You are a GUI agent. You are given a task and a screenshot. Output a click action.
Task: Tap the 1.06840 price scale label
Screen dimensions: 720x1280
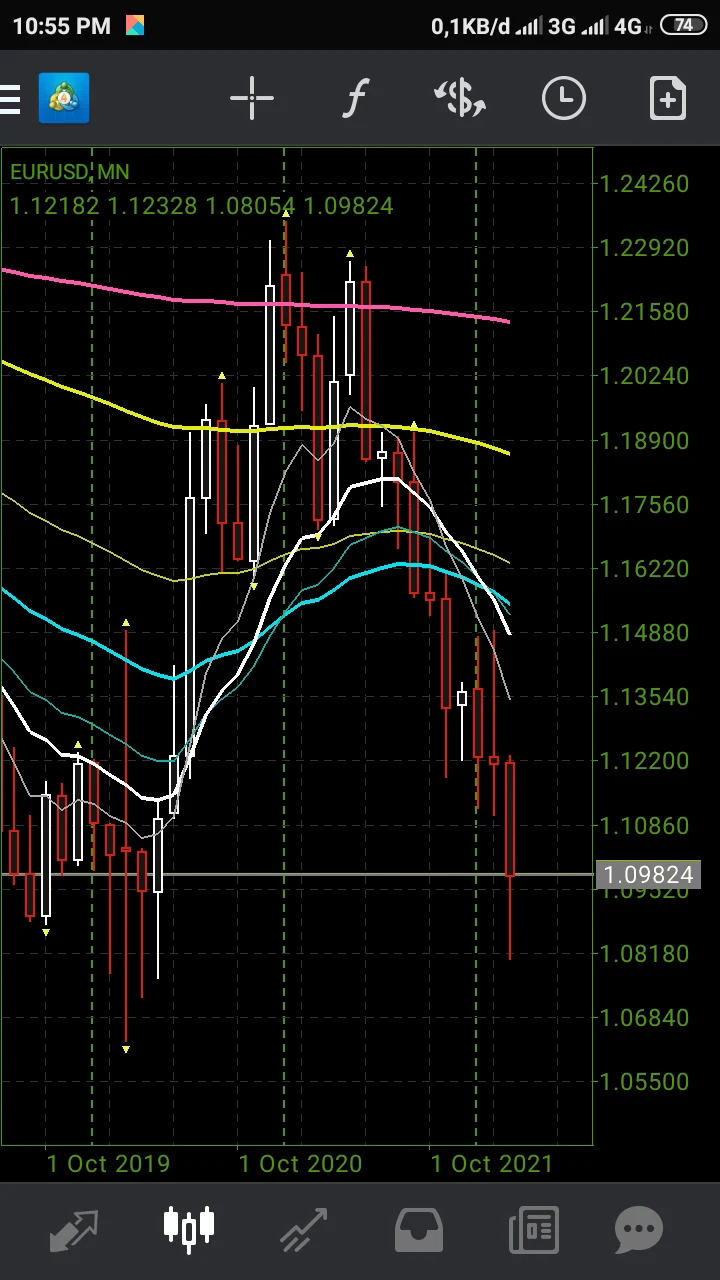tap(645, 1018)
